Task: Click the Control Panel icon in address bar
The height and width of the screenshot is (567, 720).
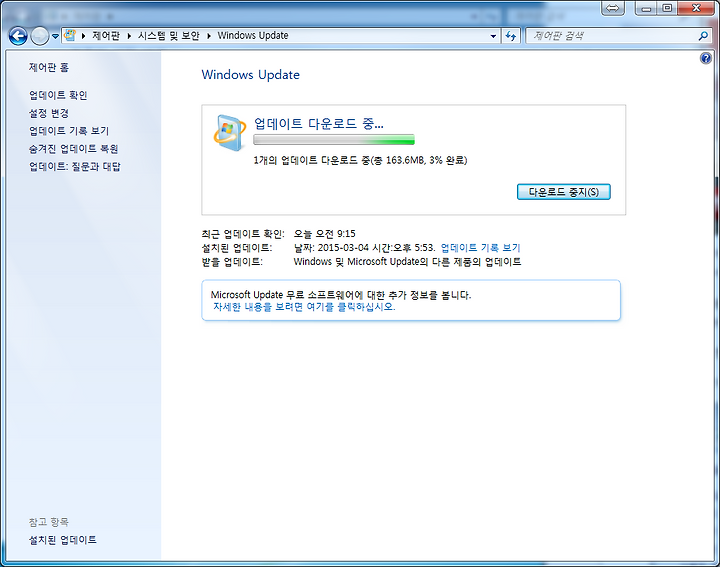Action: tap(70, 35)
